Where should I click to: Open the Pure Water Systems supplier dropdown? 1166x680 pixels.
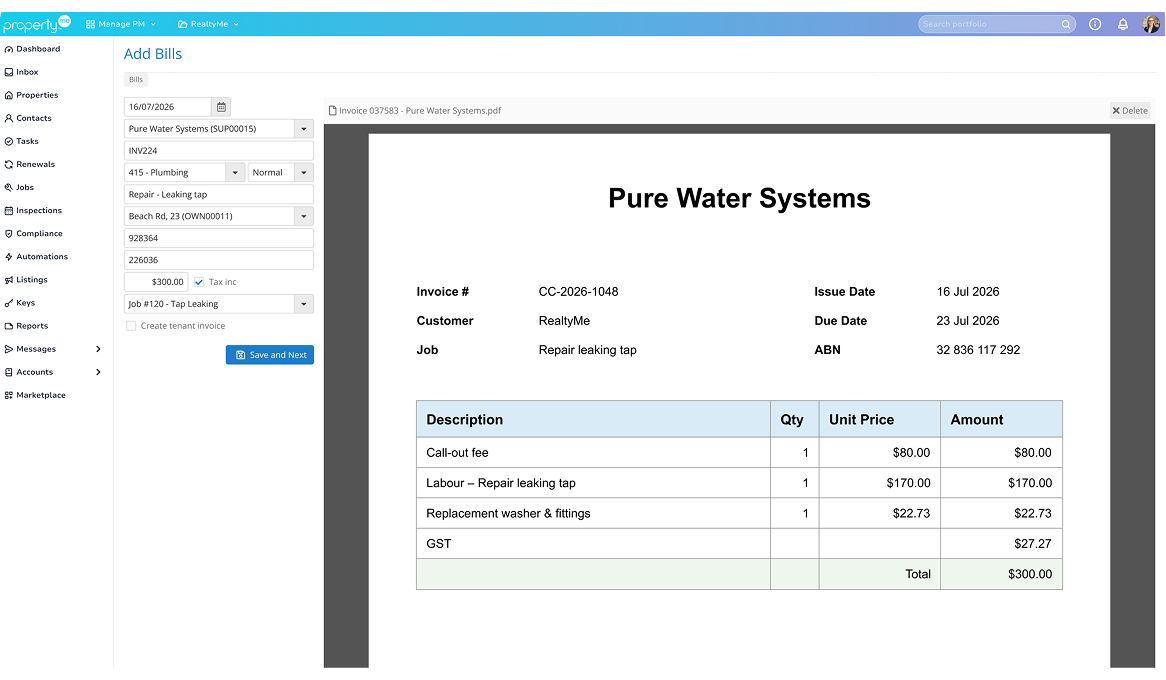303,129
